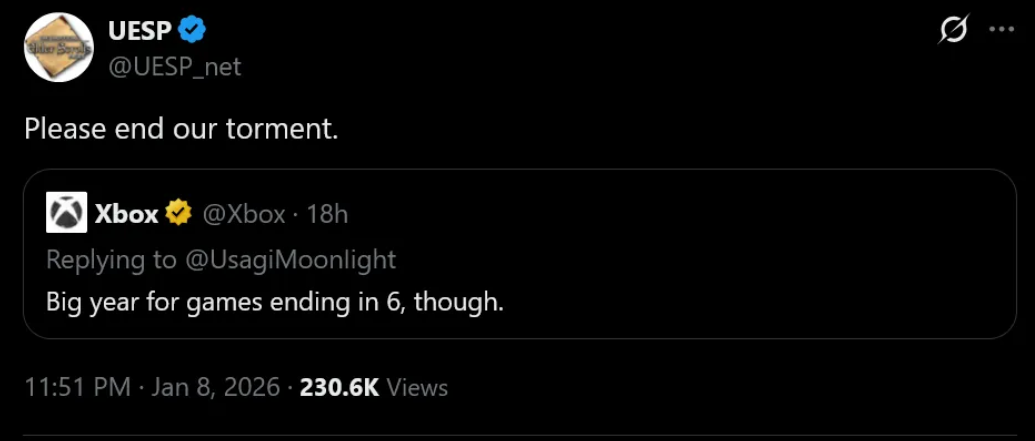Open the UESP profile avatar
1035x441 pixels.
pos(58,47)
